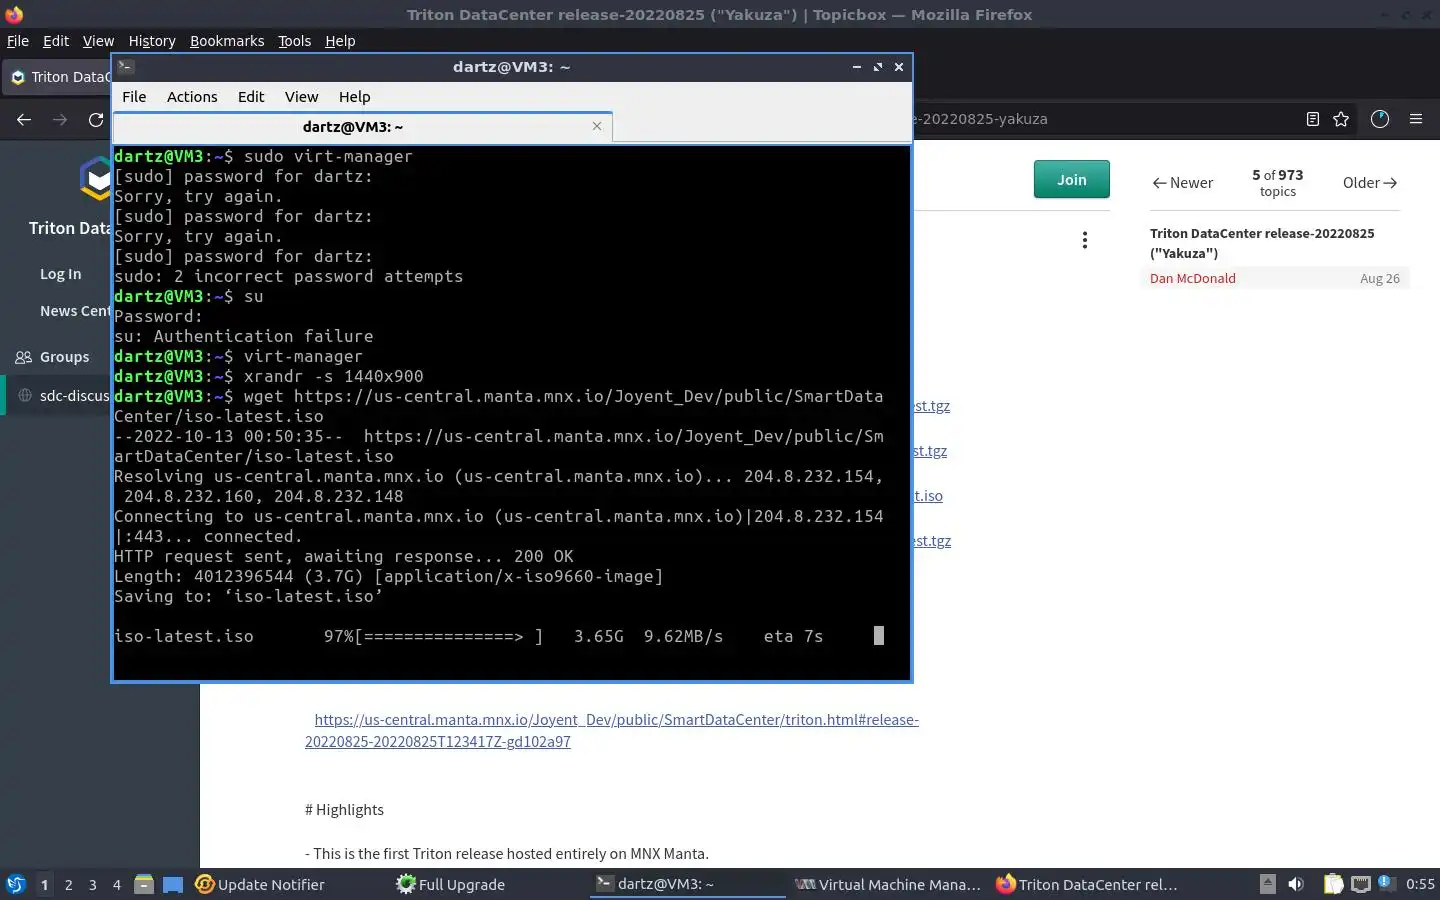Image resolution: width=1440 pixels, height=900 pixels.
Task: Open the partially hidden .iso download link
Action: click(927, 496)
